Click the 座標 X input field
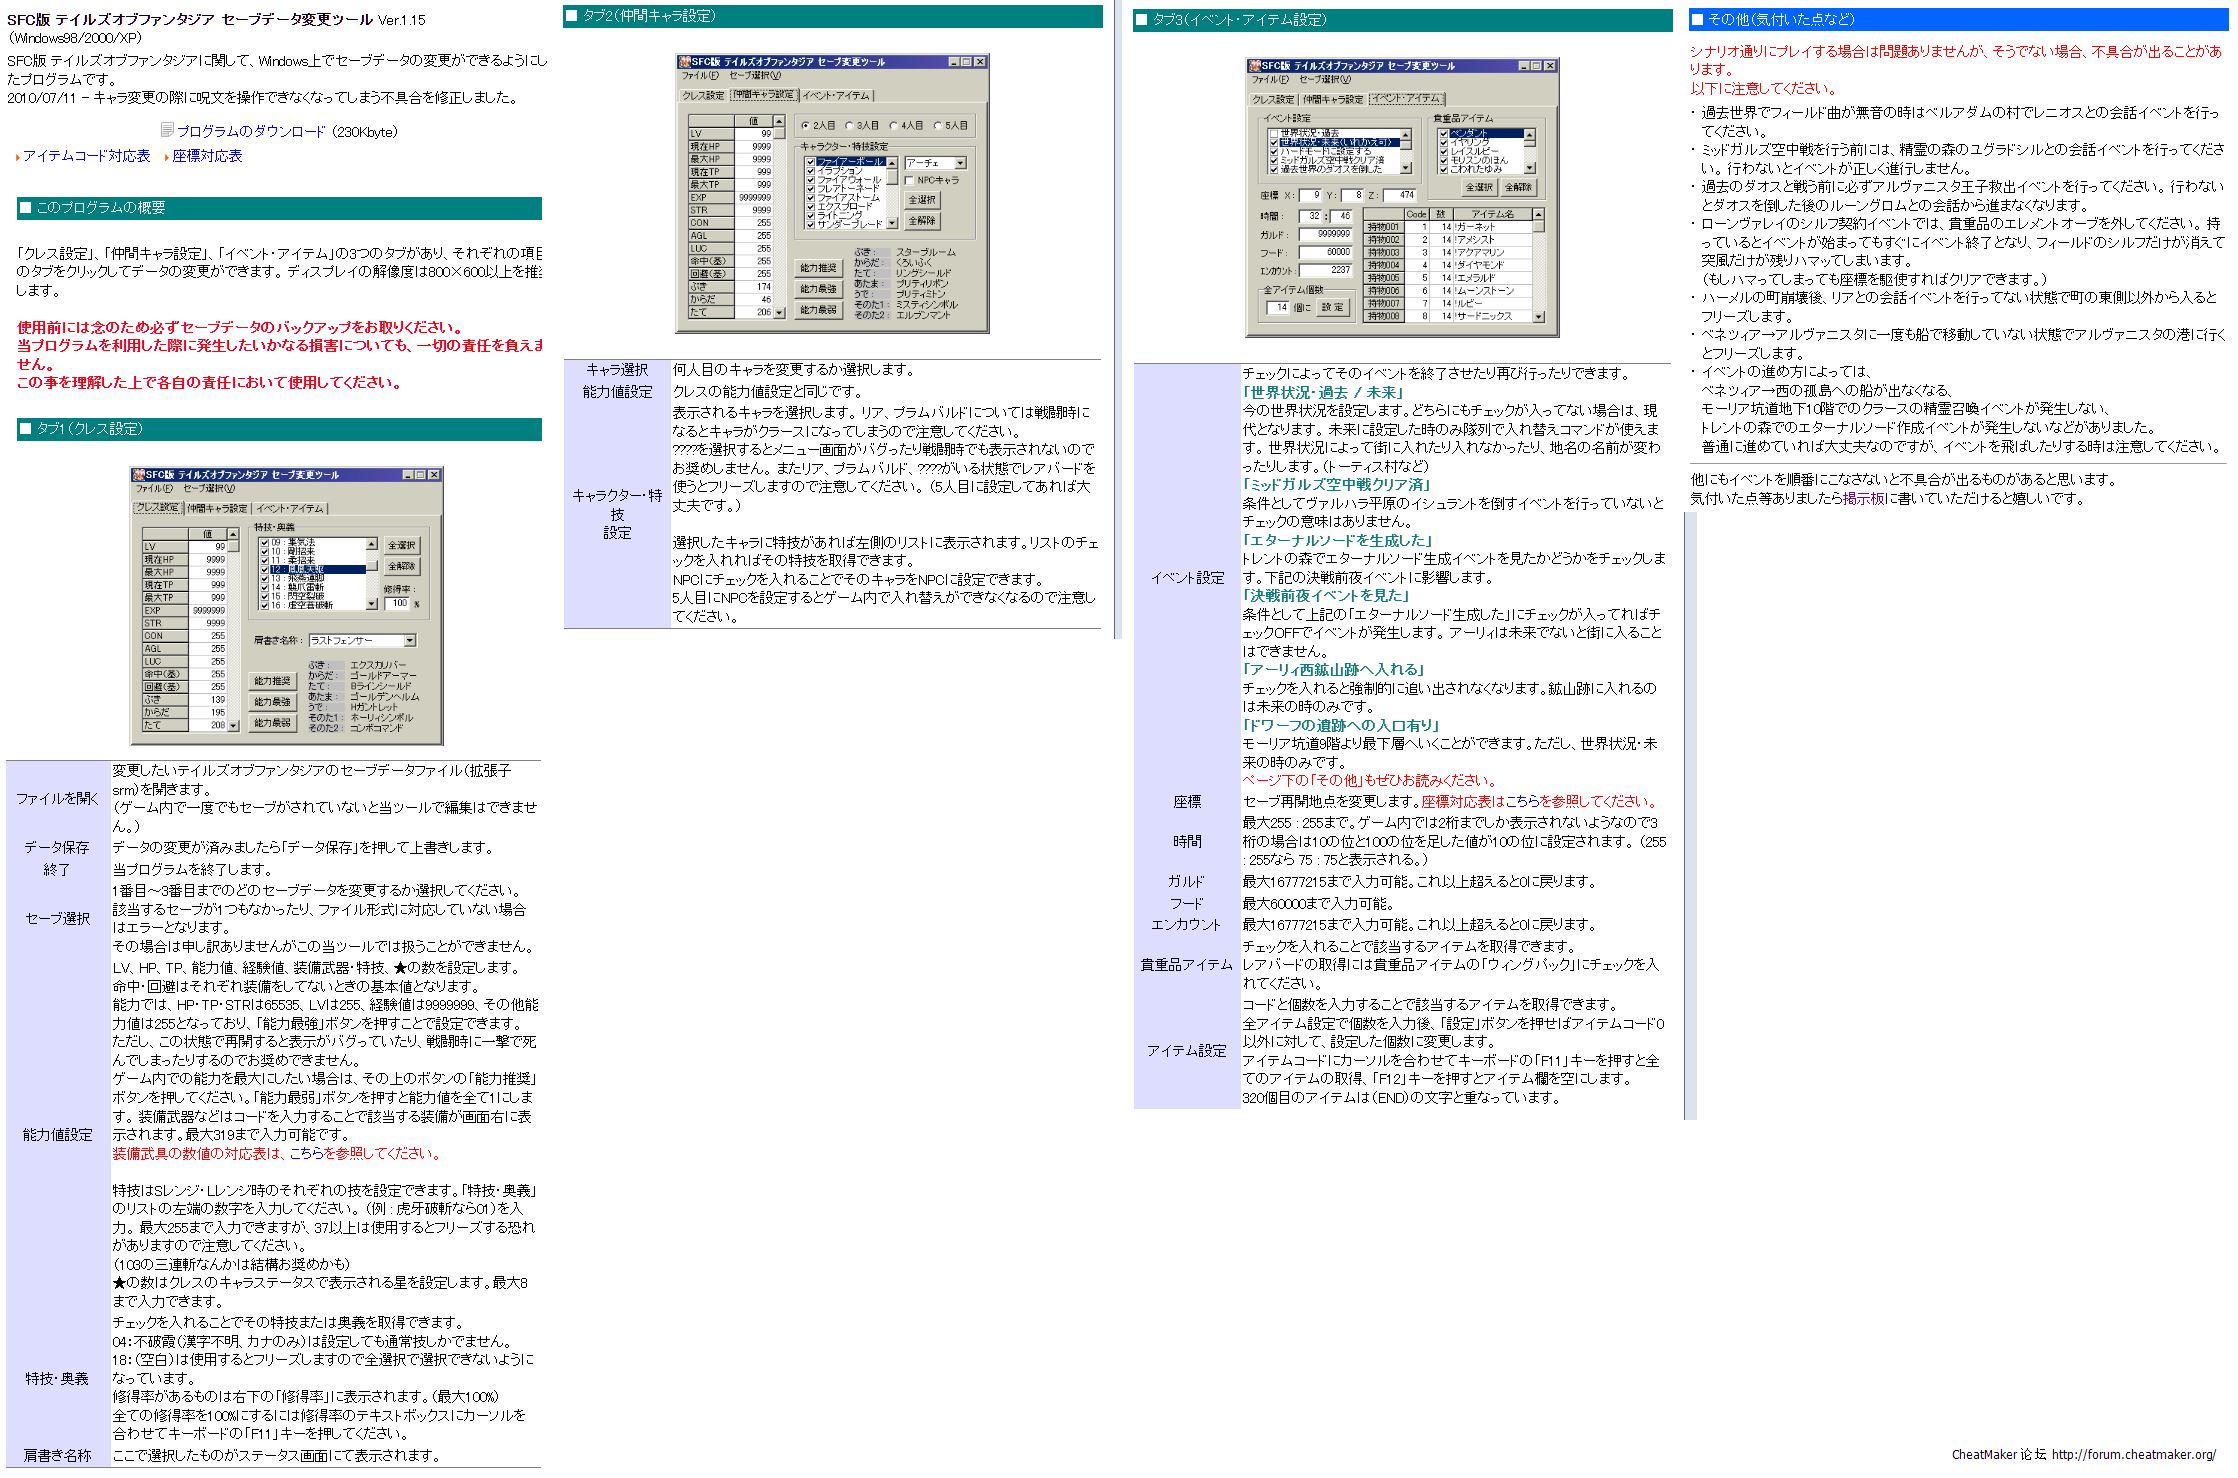The height and width of the screenshot is (1478, 2238). coord(1310,195)
